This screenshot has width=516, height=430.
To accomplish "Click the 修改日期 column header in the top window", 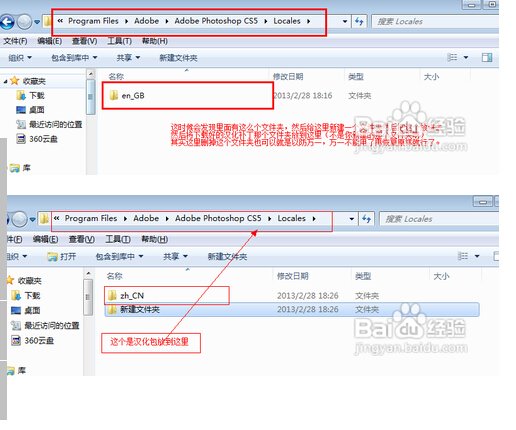I will 288,77.
